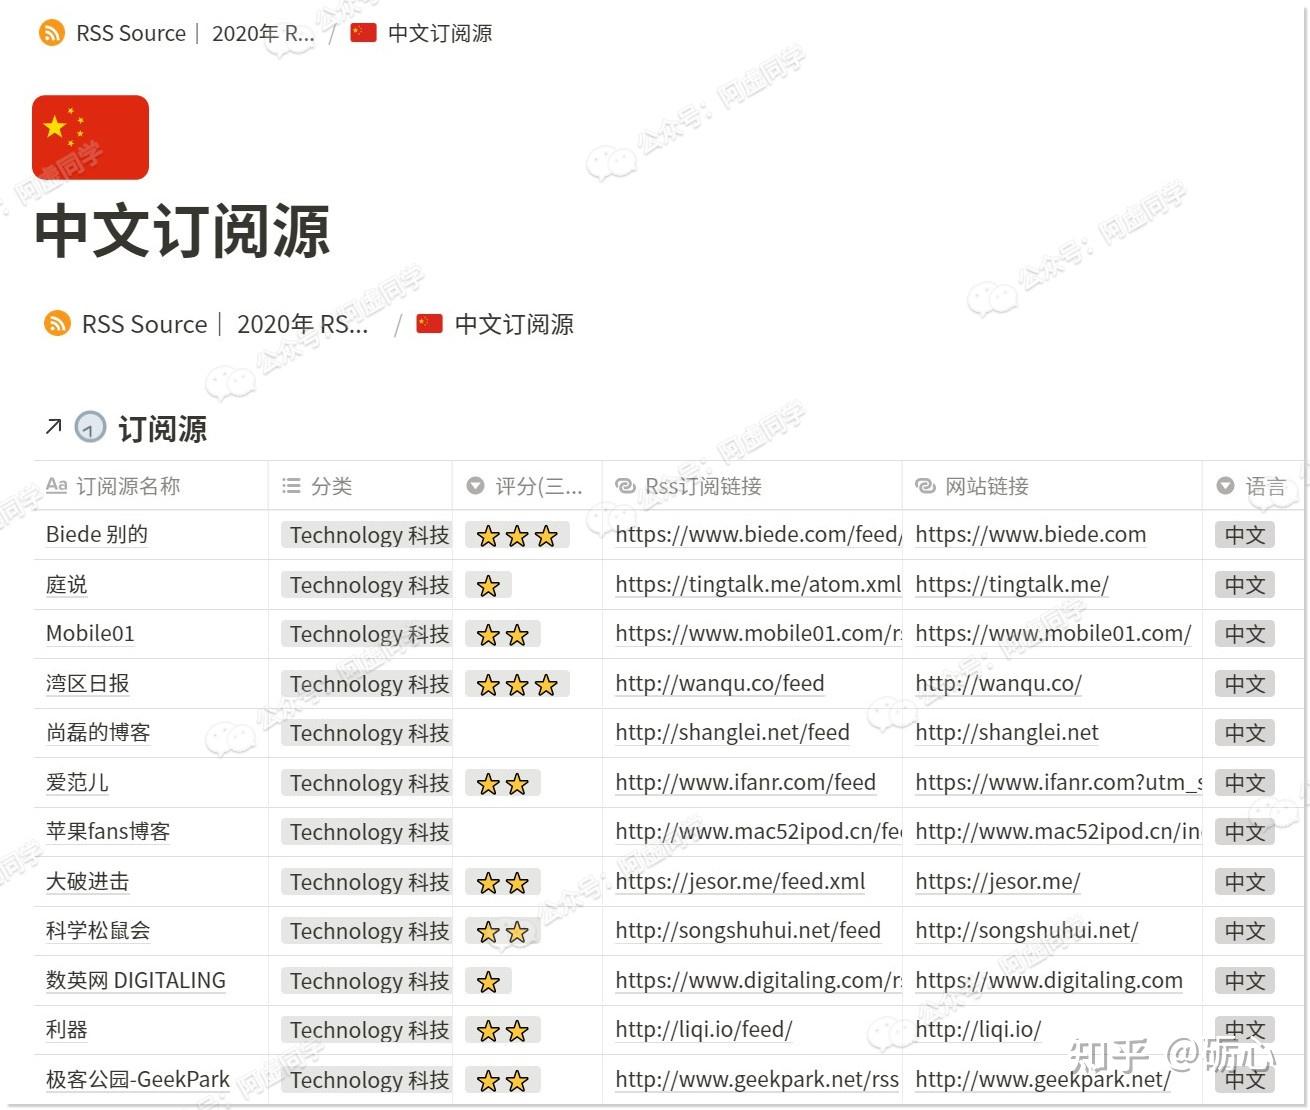The image size is (1310, 1110).
Task: Click the list icon in the 分类 column header
Action: (290, 486)
